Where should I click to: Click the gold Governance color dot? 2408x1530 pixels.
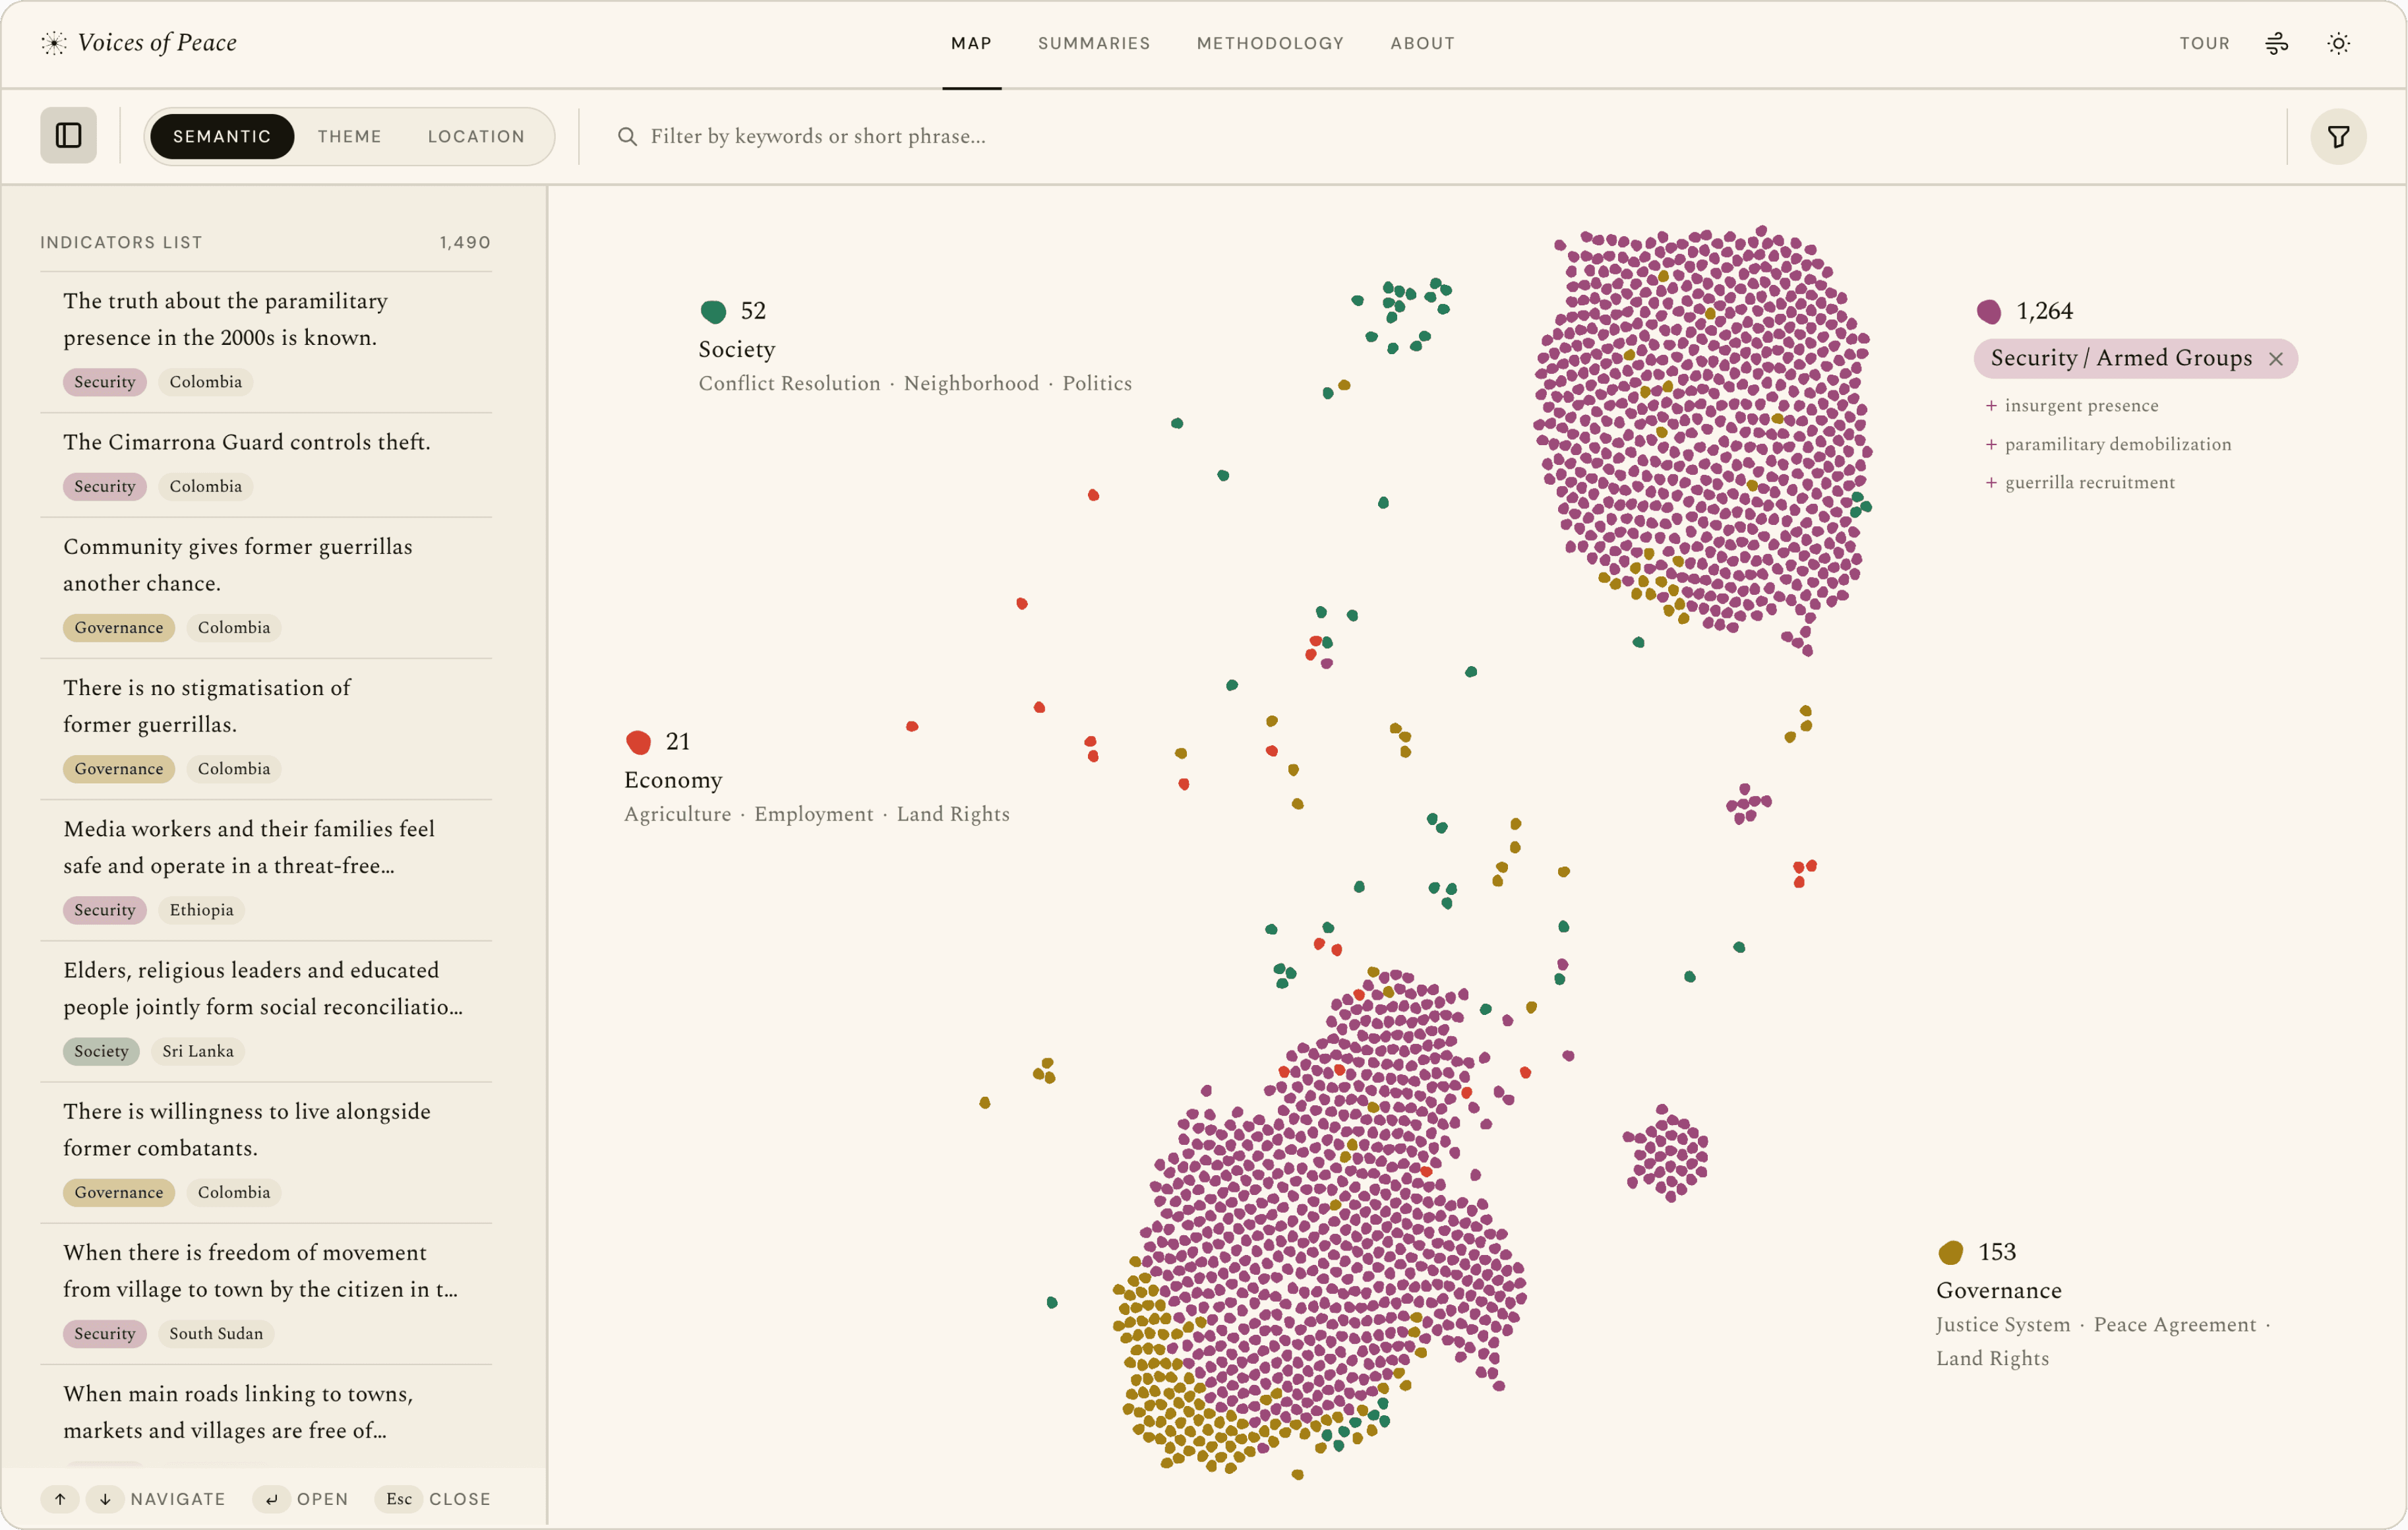[1950, 1252]
